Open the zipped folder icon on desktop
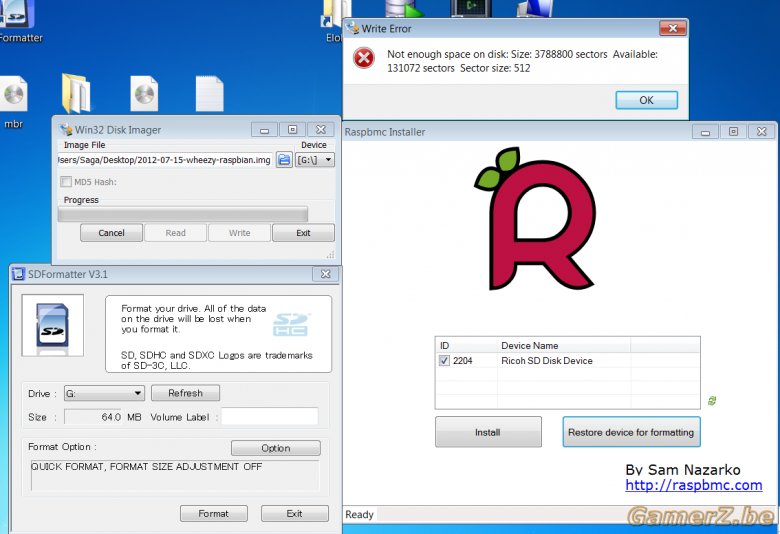Image resolution: width=780 pixels, height=534 pixels. pos(76,93)
